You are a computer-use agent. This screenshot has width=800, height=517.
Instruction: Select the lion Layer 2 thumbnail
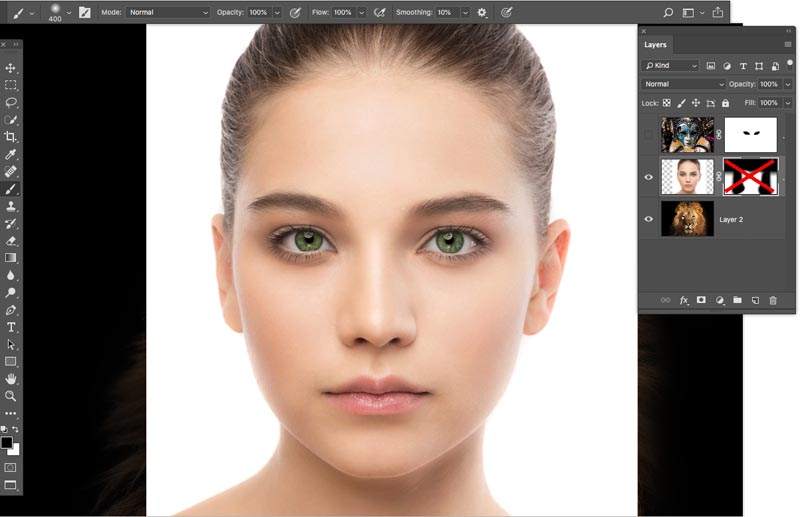point(687,218)
